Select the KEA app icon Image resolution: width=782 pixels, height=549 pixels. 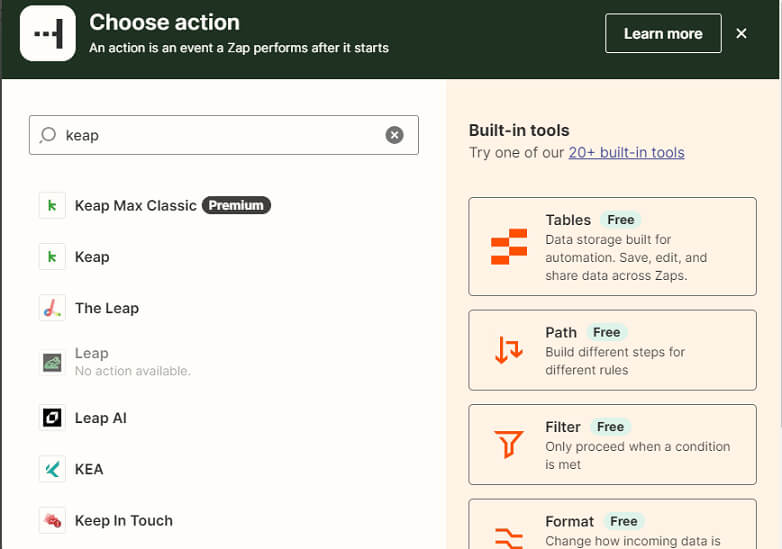pos(52,469)
